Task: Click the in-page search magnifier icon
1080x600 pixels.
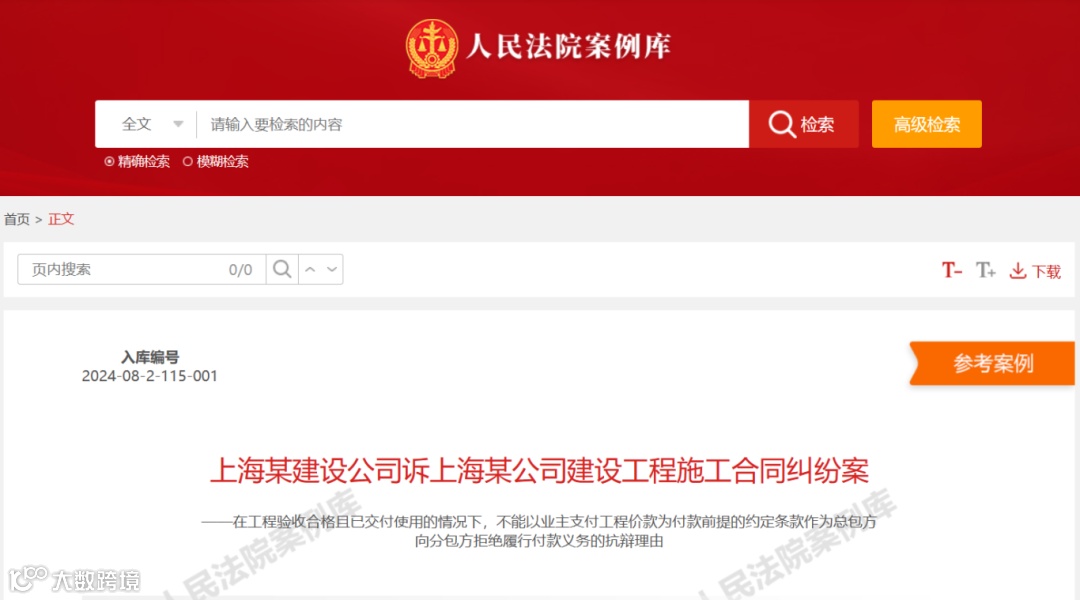Action: [282, 269]
